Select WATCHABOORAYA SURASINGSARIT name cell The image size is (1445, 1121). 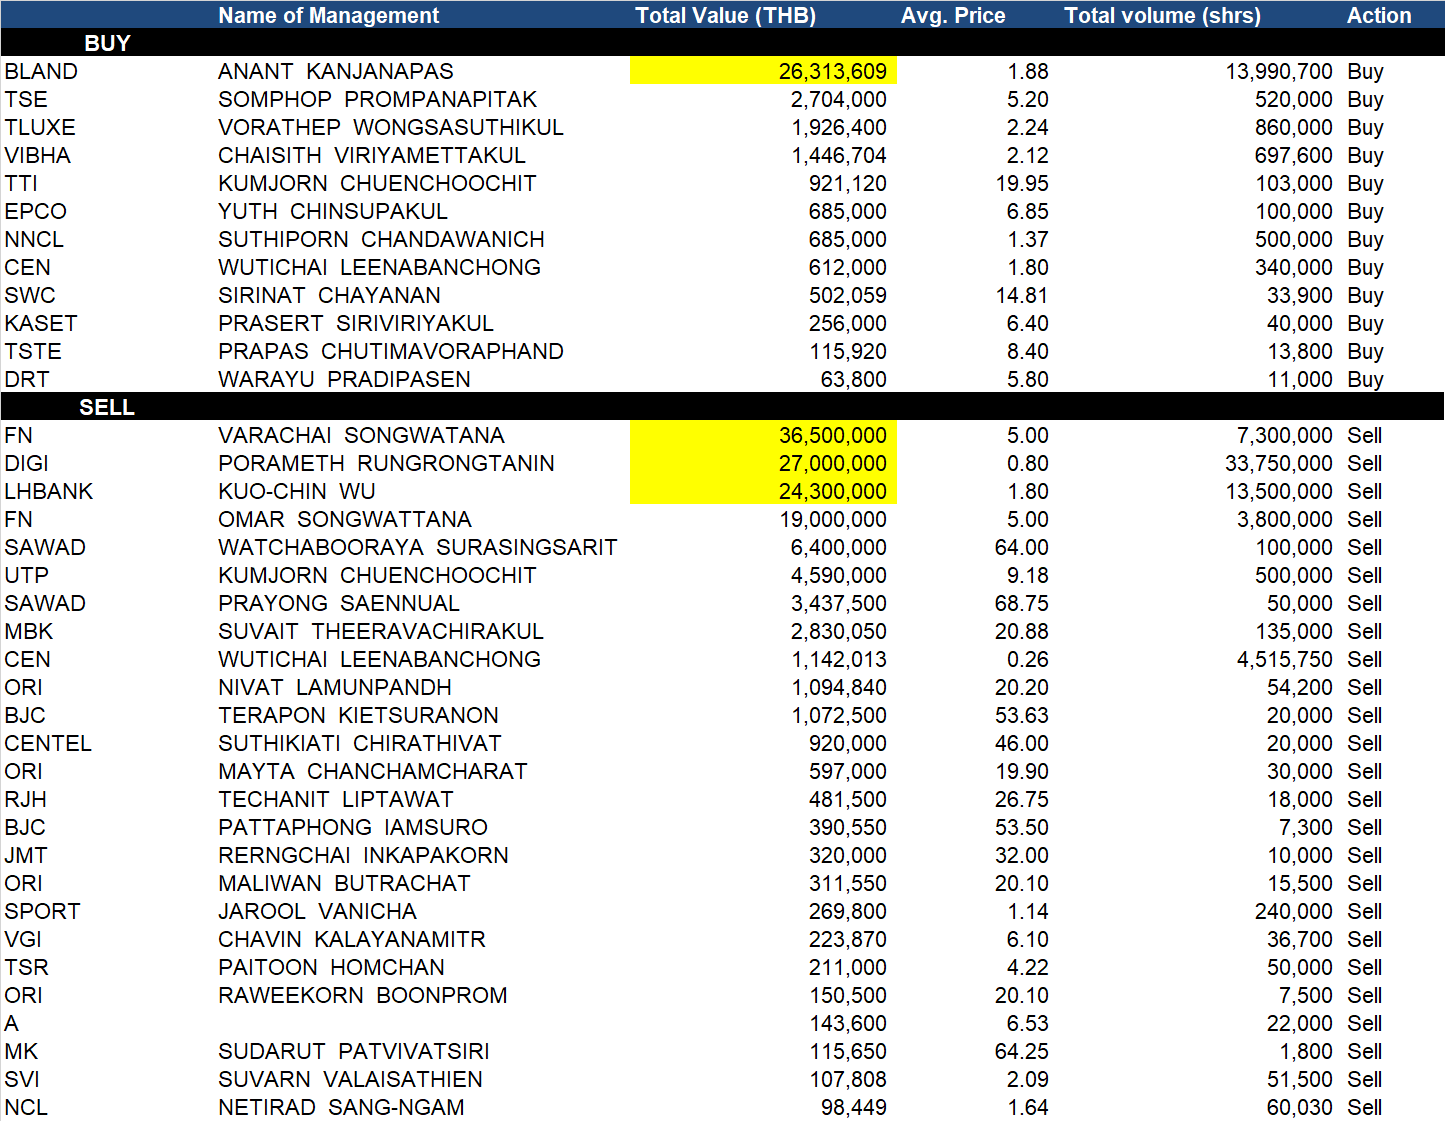[x=418, y=547]
